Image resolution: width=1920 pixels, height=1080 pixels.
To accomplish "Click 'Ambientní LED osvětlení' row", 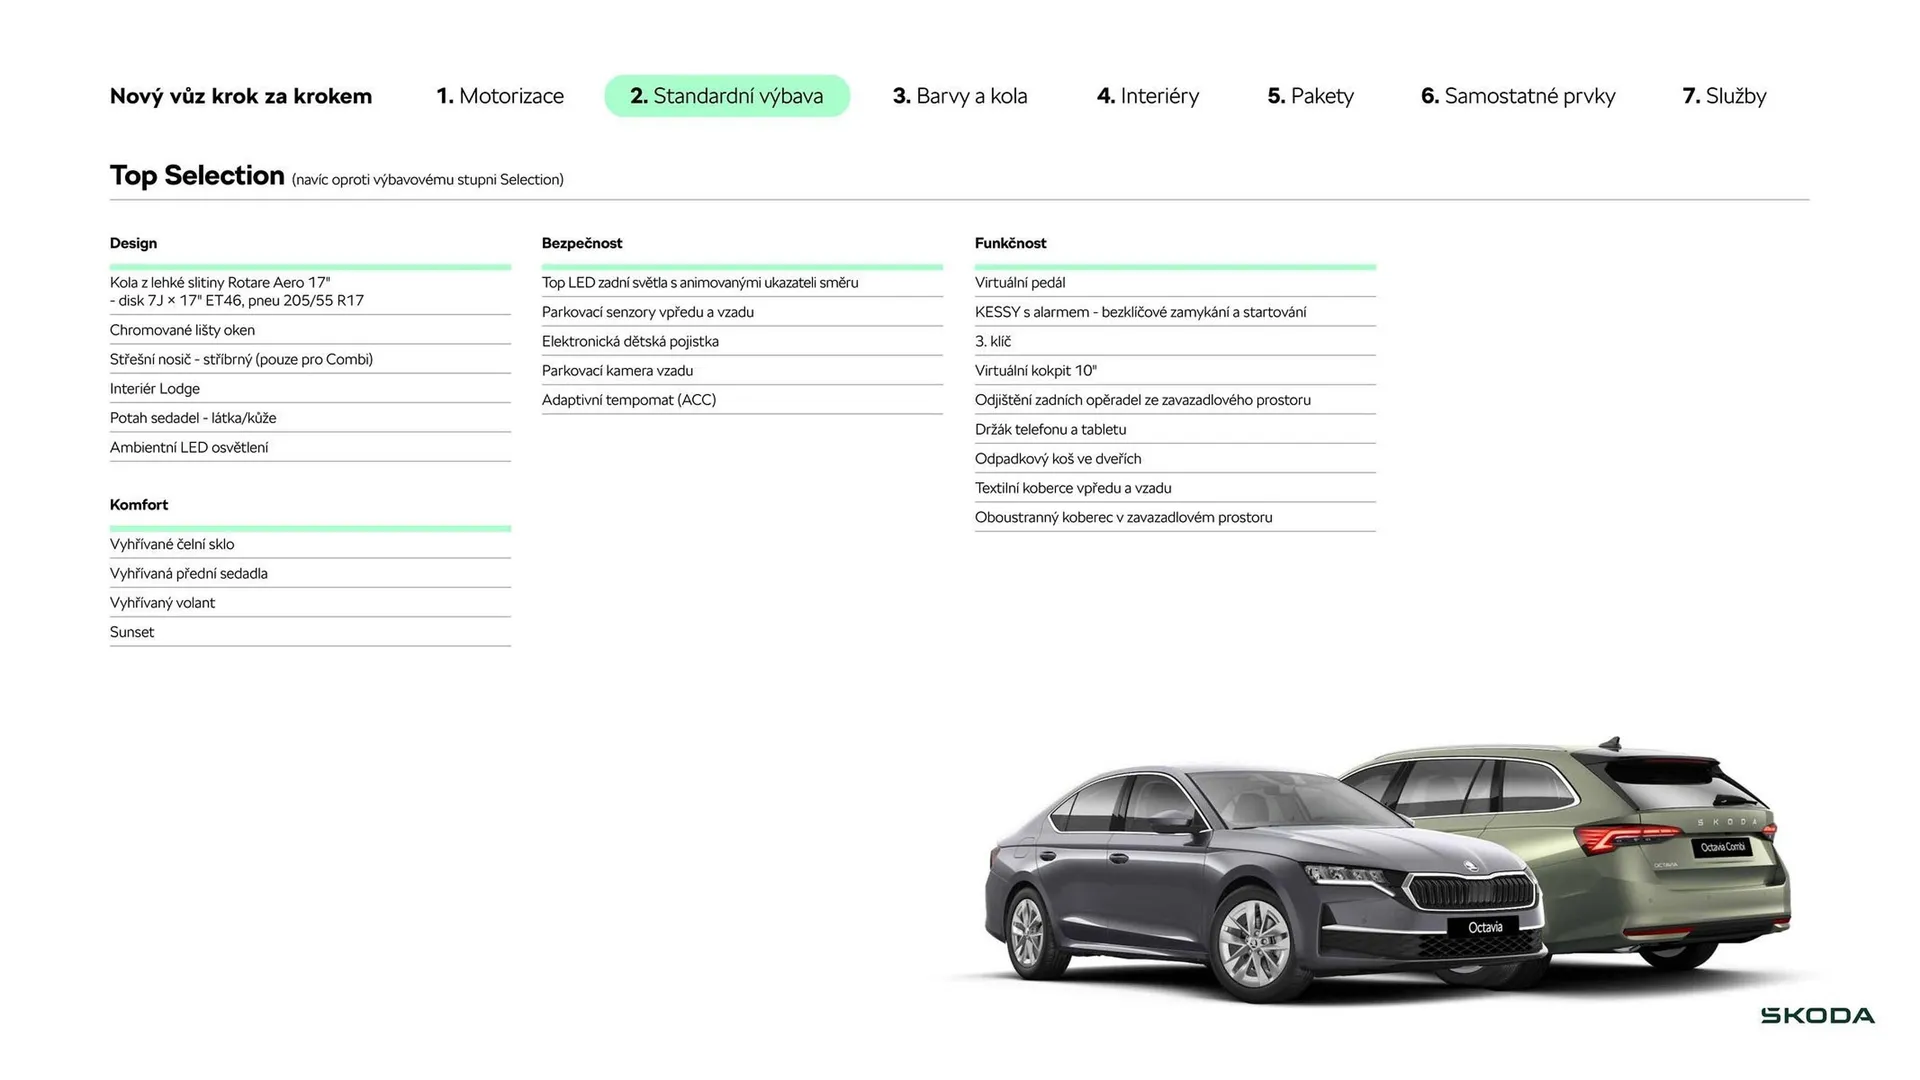I will point(310,447).
